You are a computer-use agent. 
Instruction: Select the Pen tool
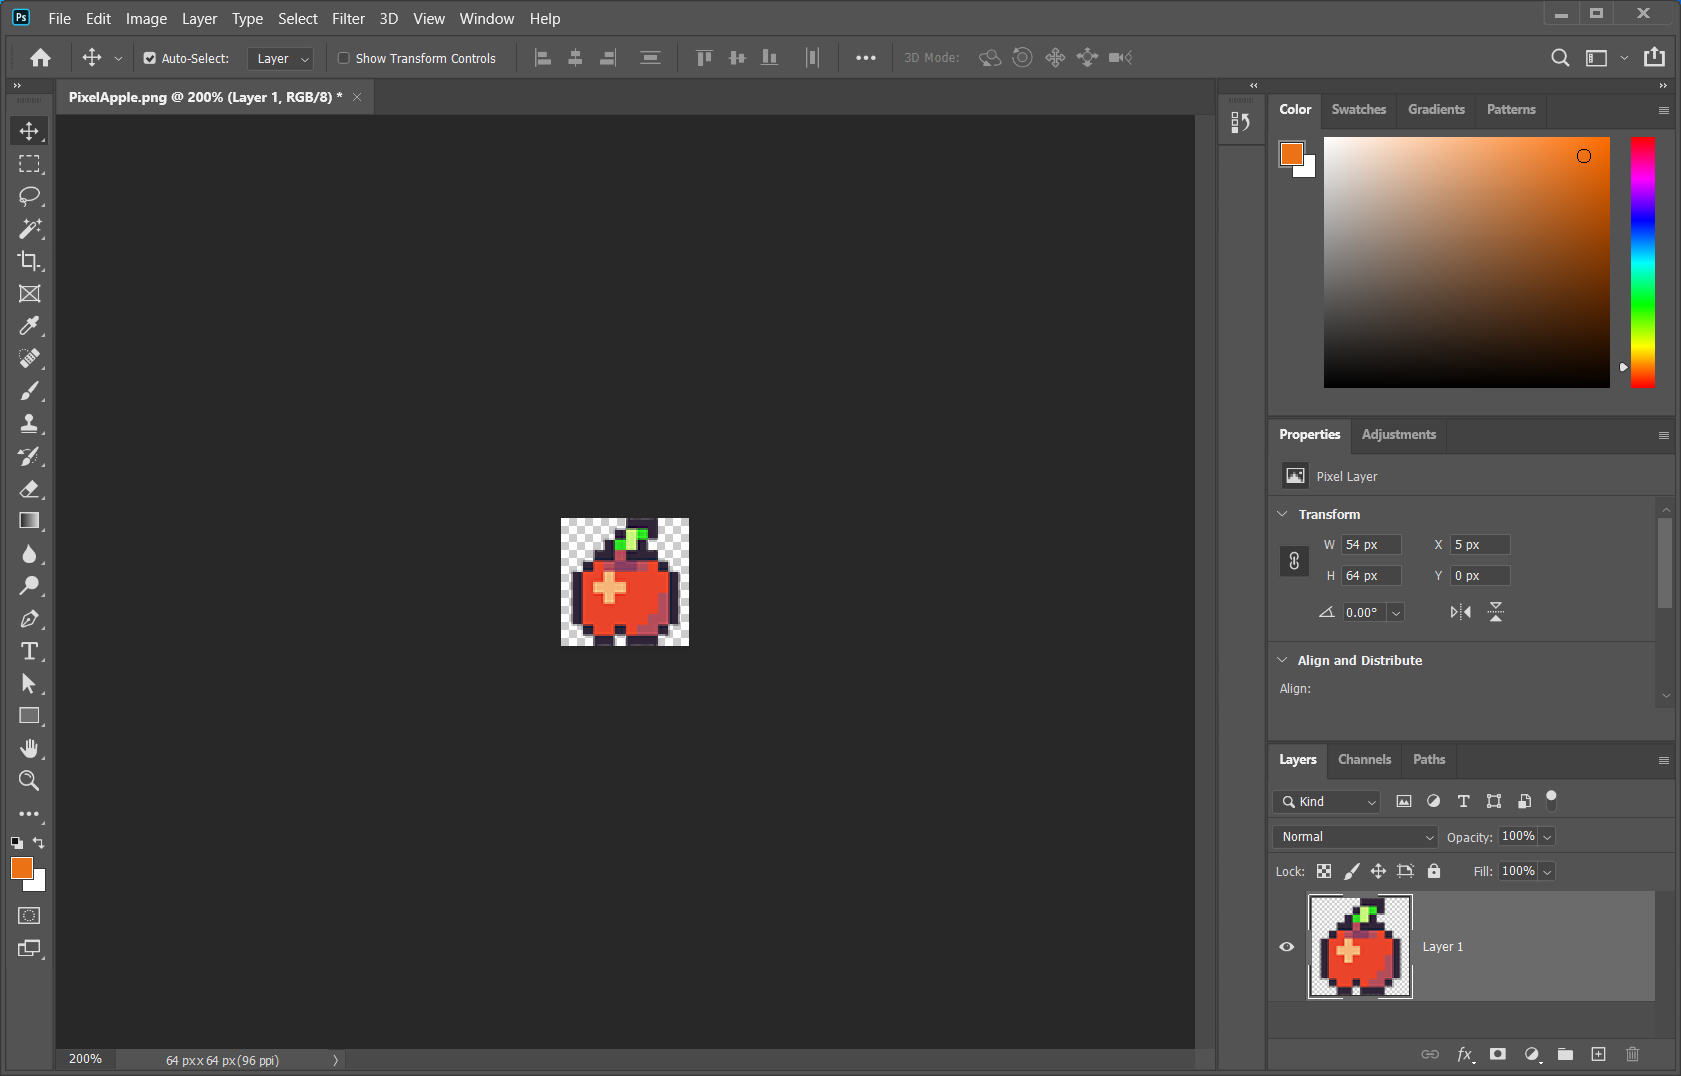point(29,618)
